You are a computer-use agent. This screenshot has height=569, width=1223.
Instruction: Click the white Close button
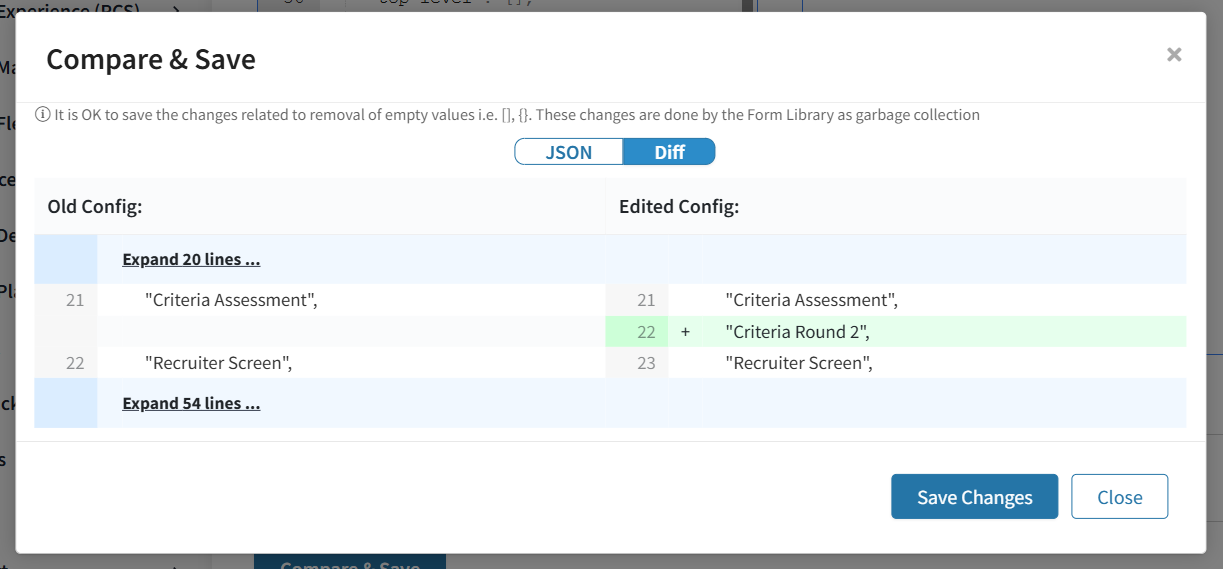[1119, 497]
